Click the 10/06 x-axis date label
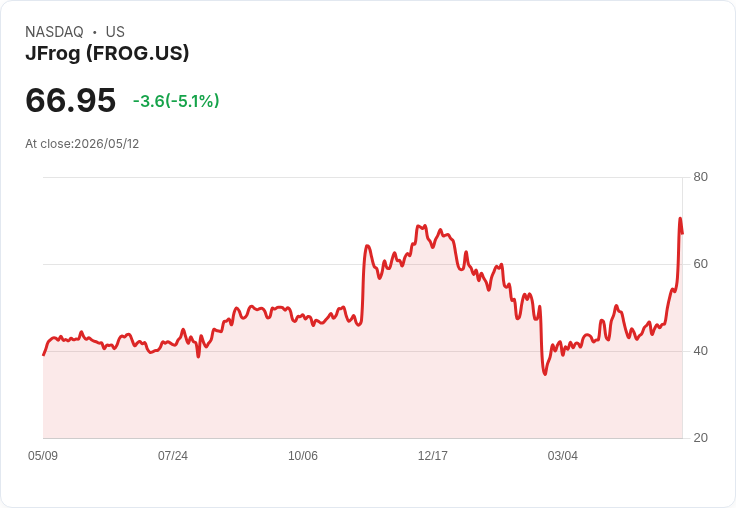The height and width of the screenshot is (508, 736). point(303,456)
